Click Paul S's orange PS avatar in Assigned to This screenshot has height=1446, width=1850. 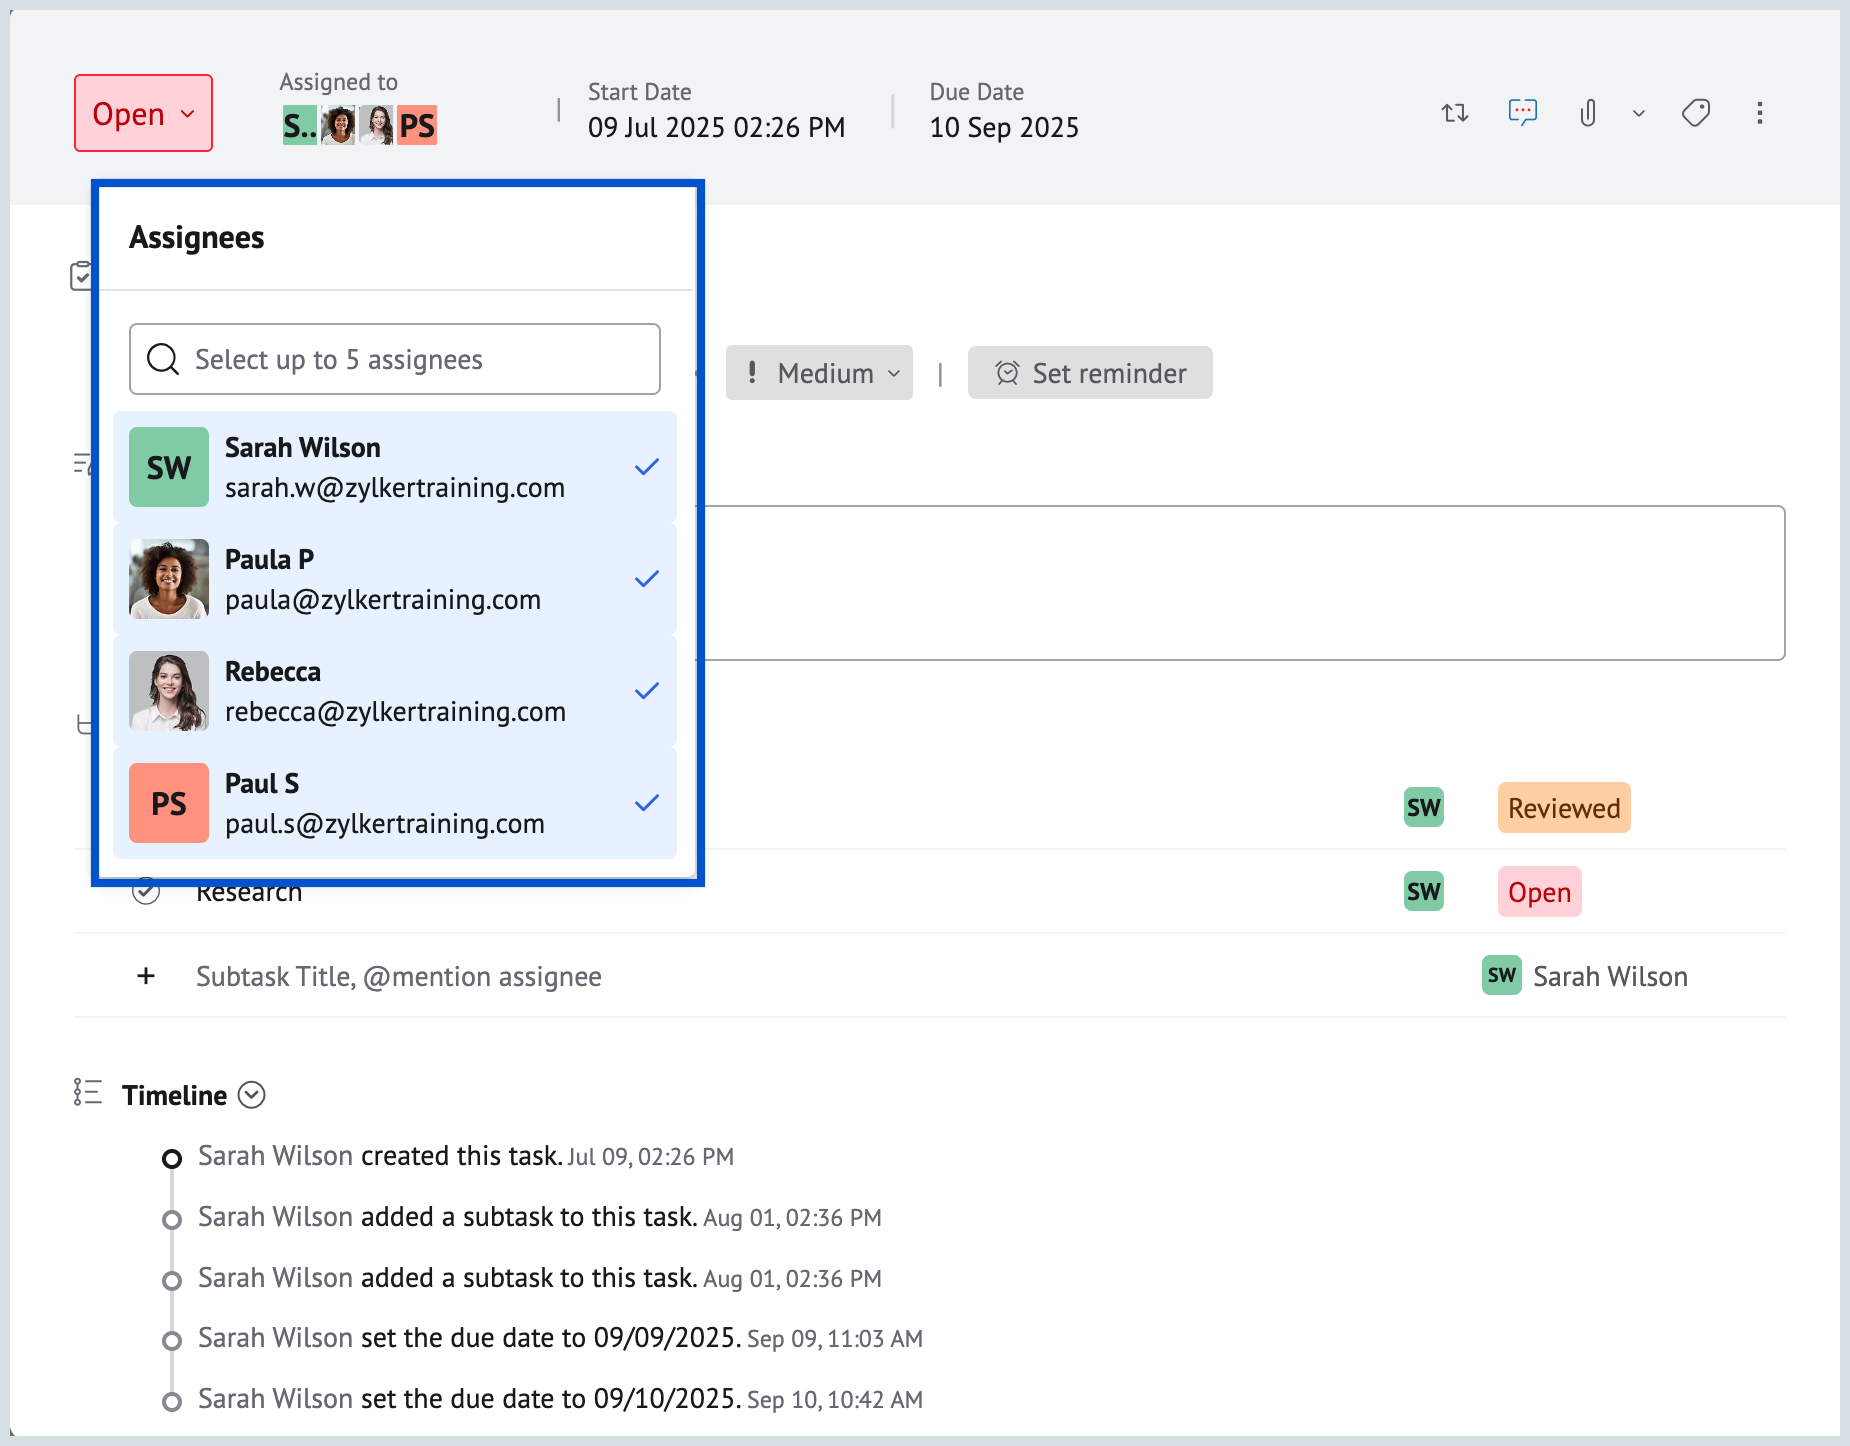pos(417,125)
